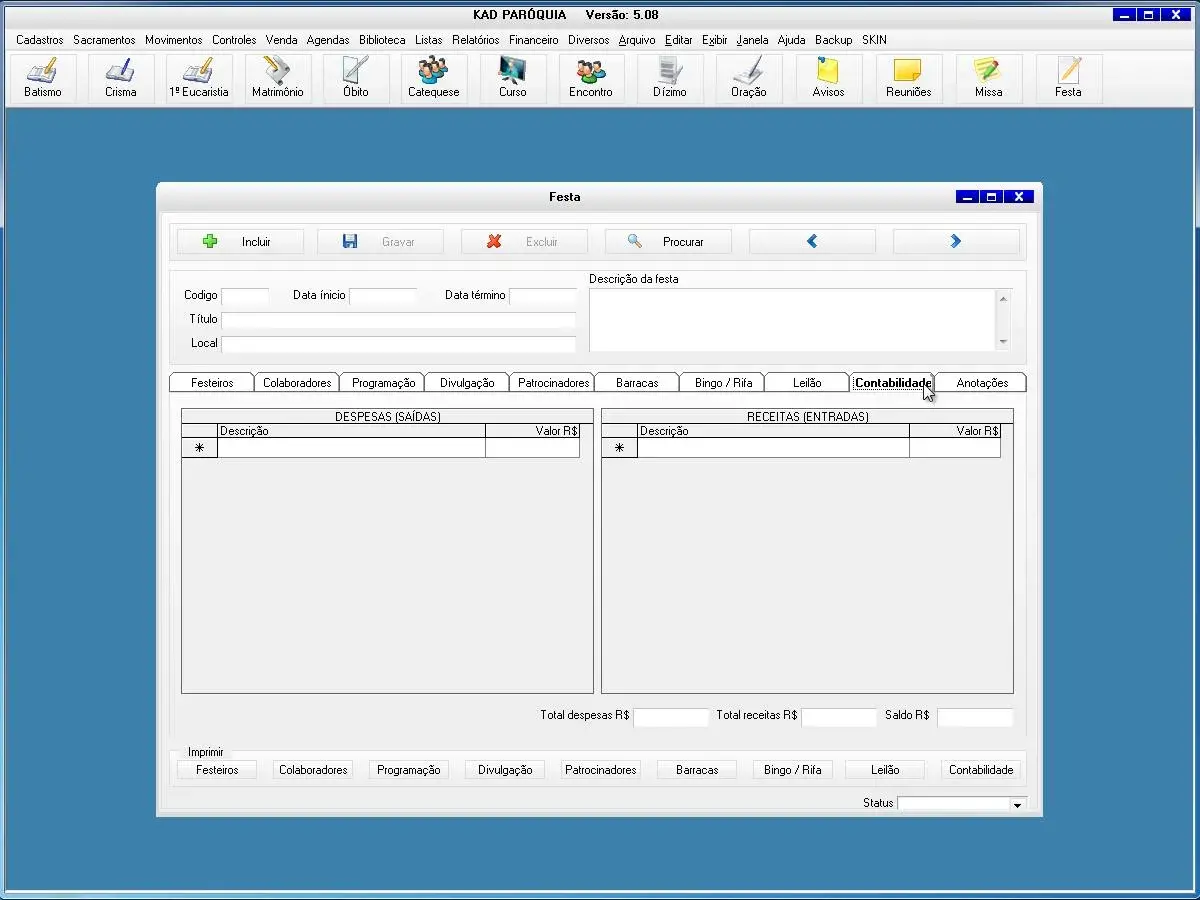Switch to the Barracas tab

638,383
